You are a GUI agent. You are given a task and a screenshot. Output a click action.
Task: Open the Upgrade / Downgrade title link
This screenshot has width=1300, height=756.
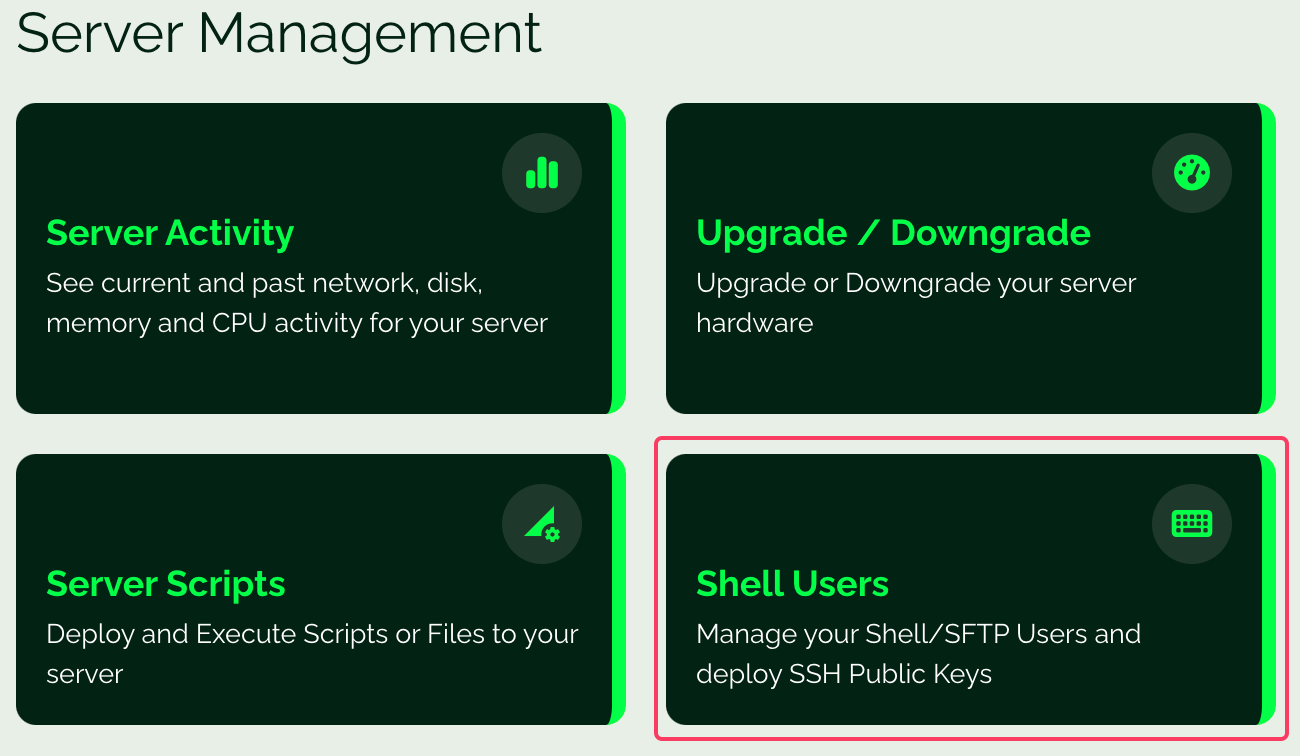point(893,233)
